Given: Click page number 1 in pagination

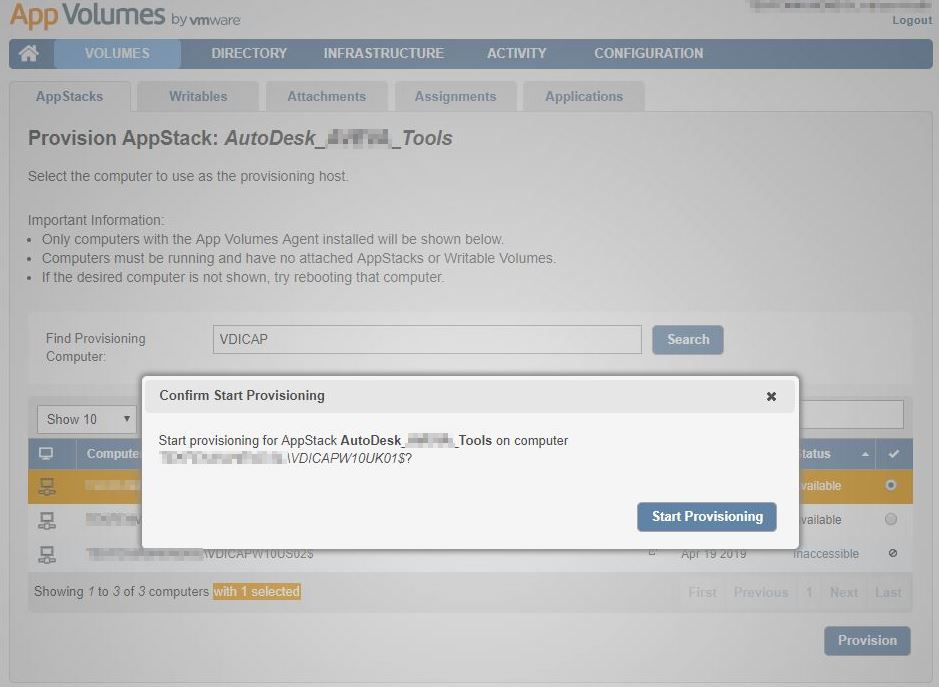Looking at the screenshot, I should 809,592.
